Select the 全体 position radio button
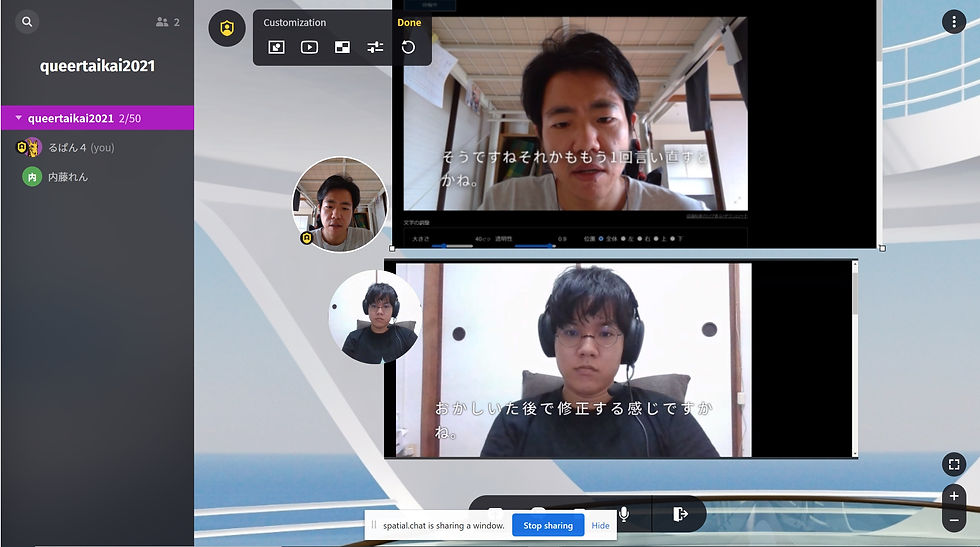The width and height of the screenshot is (980, 547). pos(601,239)
